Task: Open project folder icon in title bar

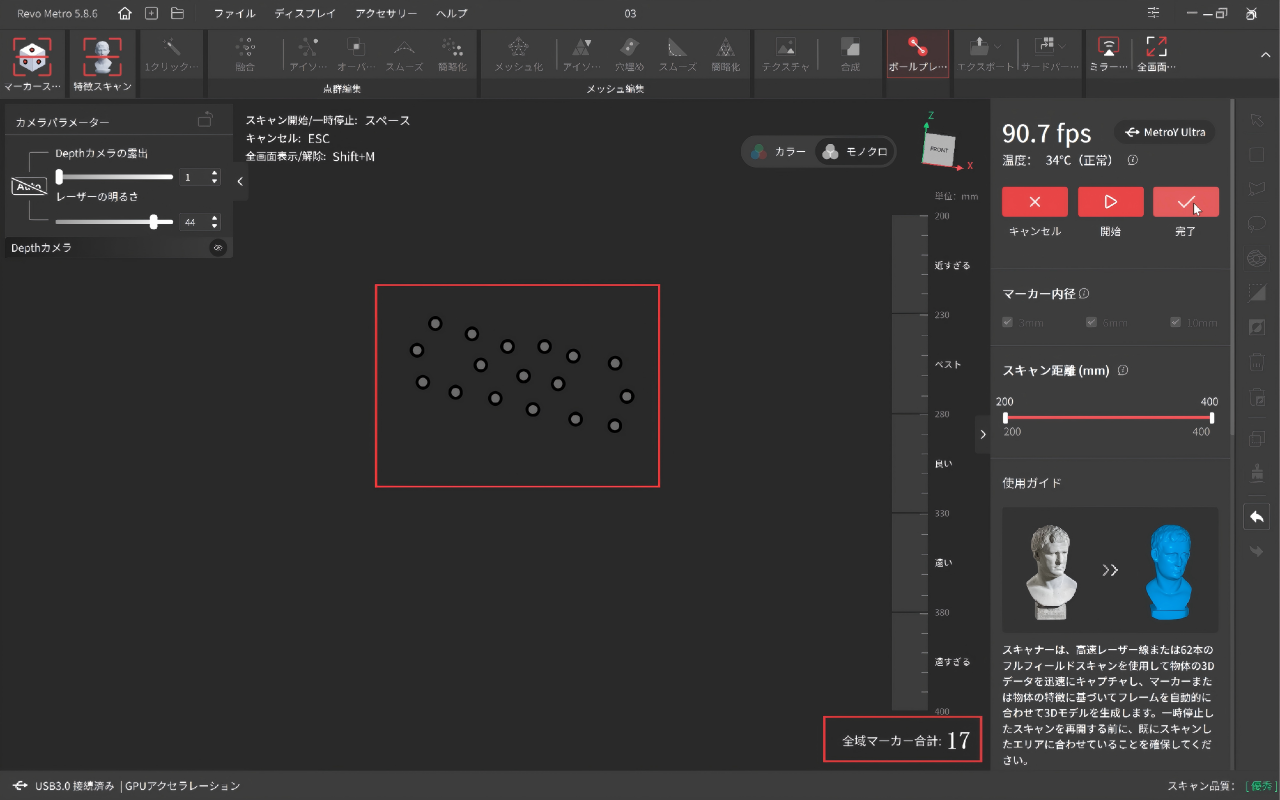Action: click(177, 14)
